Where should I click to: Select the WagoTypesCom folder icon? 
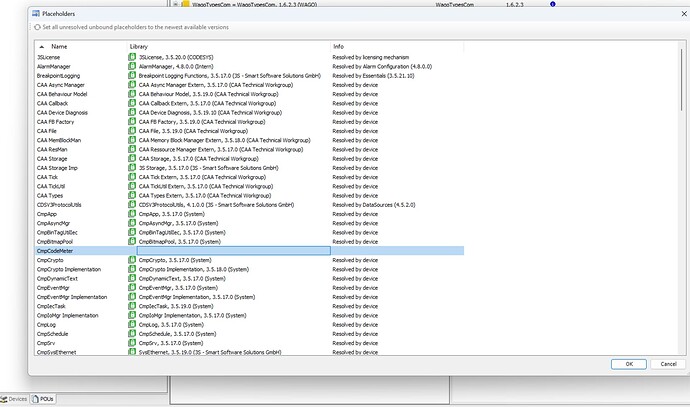[x=186, y=4]
